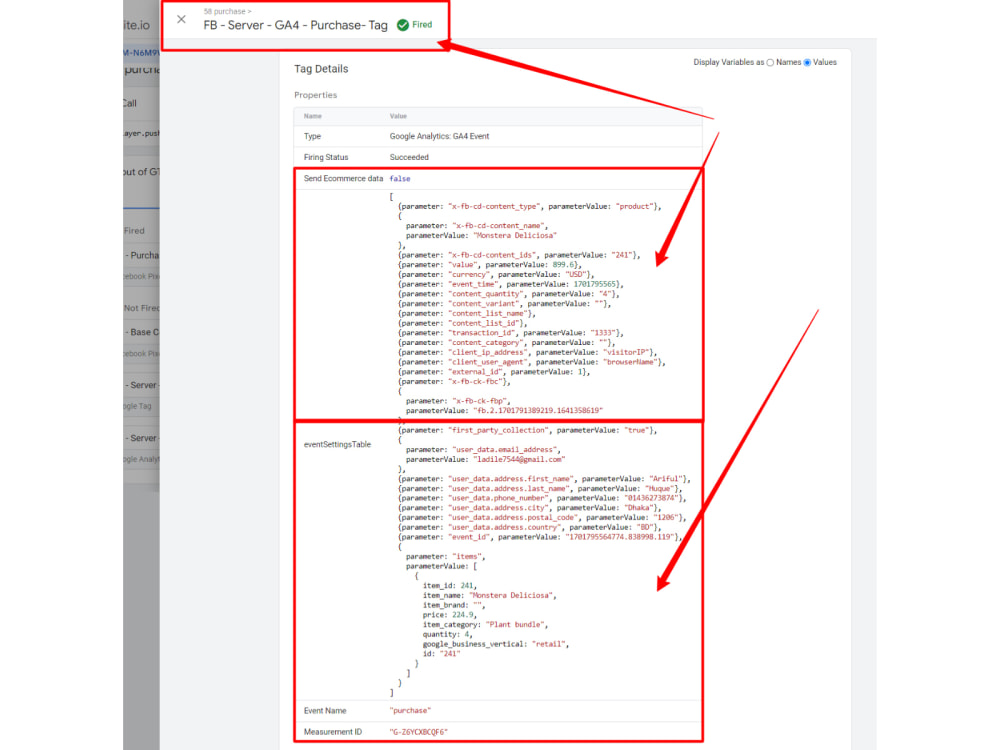This screenshot has height=750, width=1000.
Task: Click the 'Send Ecommerce data' property name
Action: click(343, 179)
